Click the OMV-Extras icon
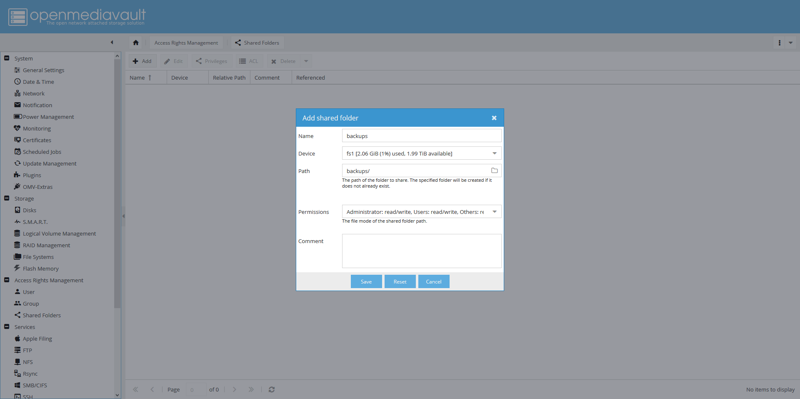This screenshot has height=399, width=800. pyautogui.click(x=17, y=187)
